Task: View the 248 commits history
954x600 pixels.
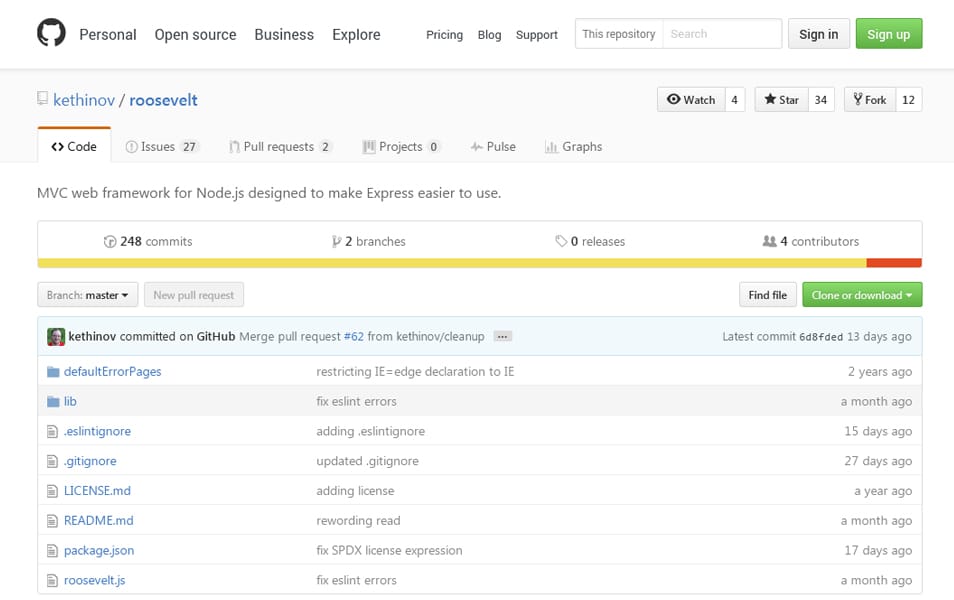Action: click(x=148, y=242)
